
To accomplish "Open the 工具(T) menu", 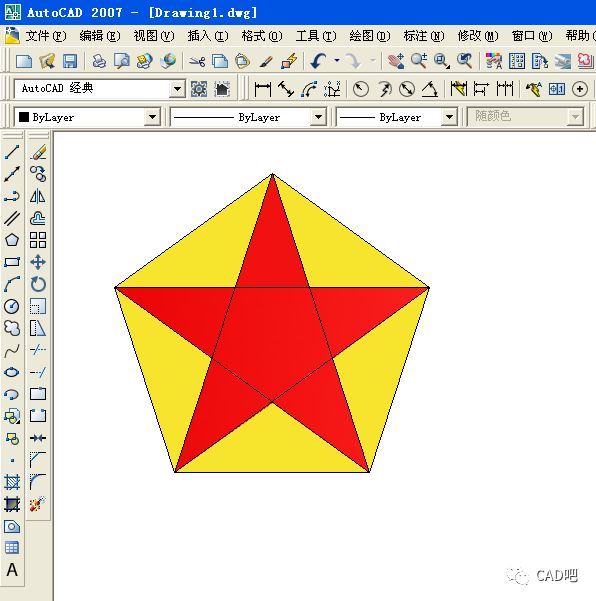I will tap(316, 36).
